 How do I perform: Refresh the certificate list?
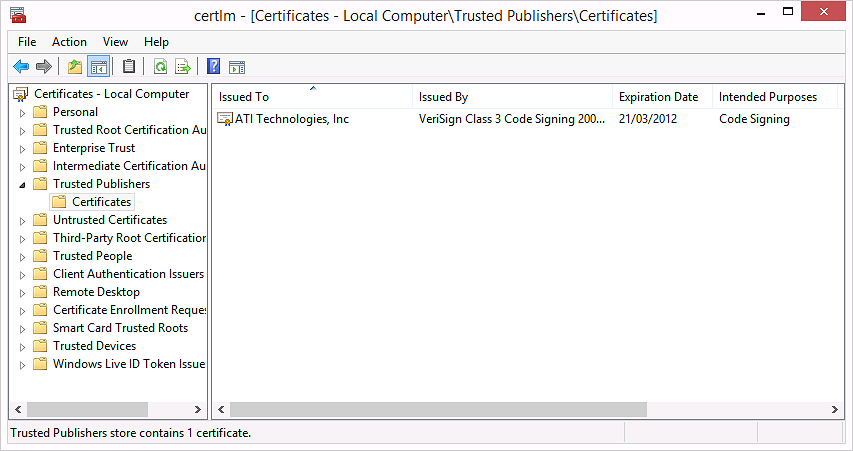pos(160,67)
